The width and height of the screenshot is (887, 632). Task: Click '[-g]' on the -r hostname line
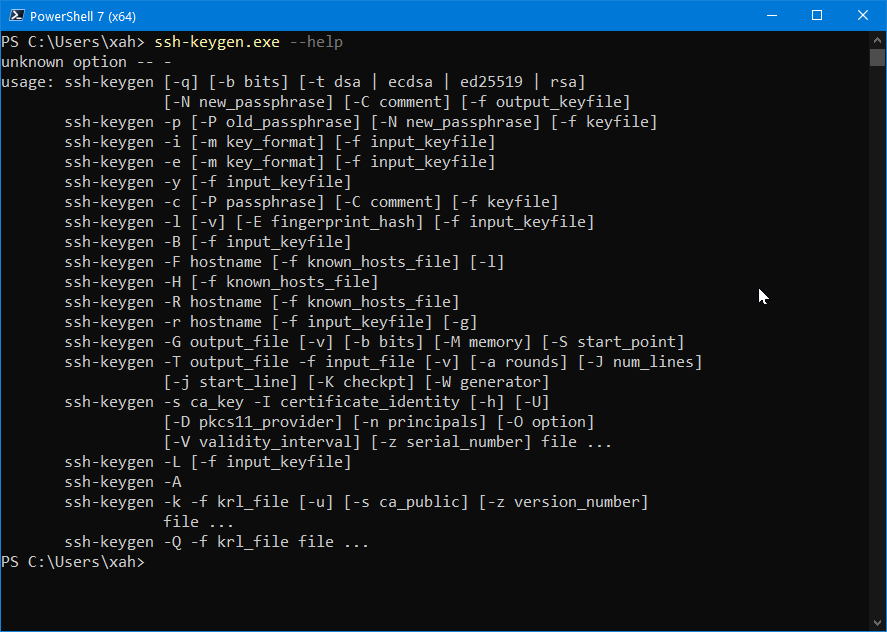click(x=460, y=322)
